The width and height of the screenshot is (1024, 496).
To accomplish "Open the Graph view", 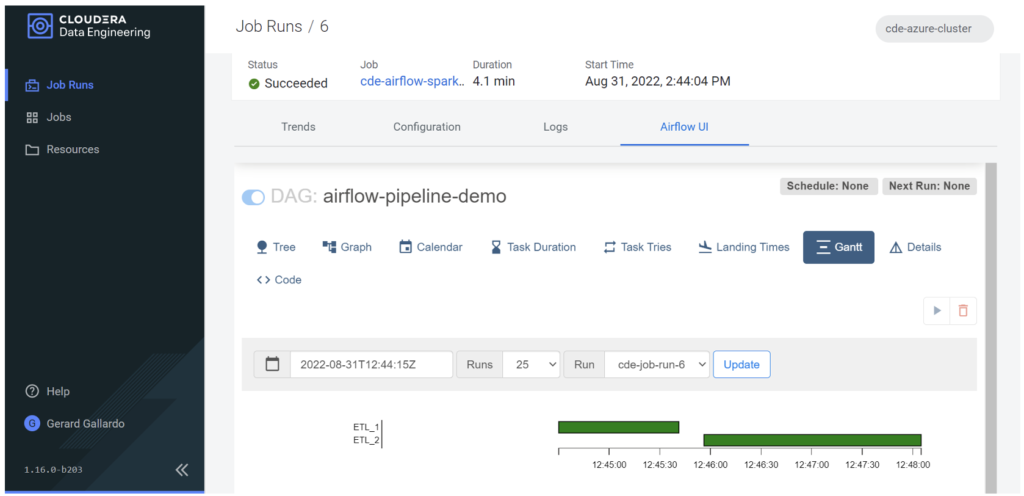I will (x=347, y=247).
